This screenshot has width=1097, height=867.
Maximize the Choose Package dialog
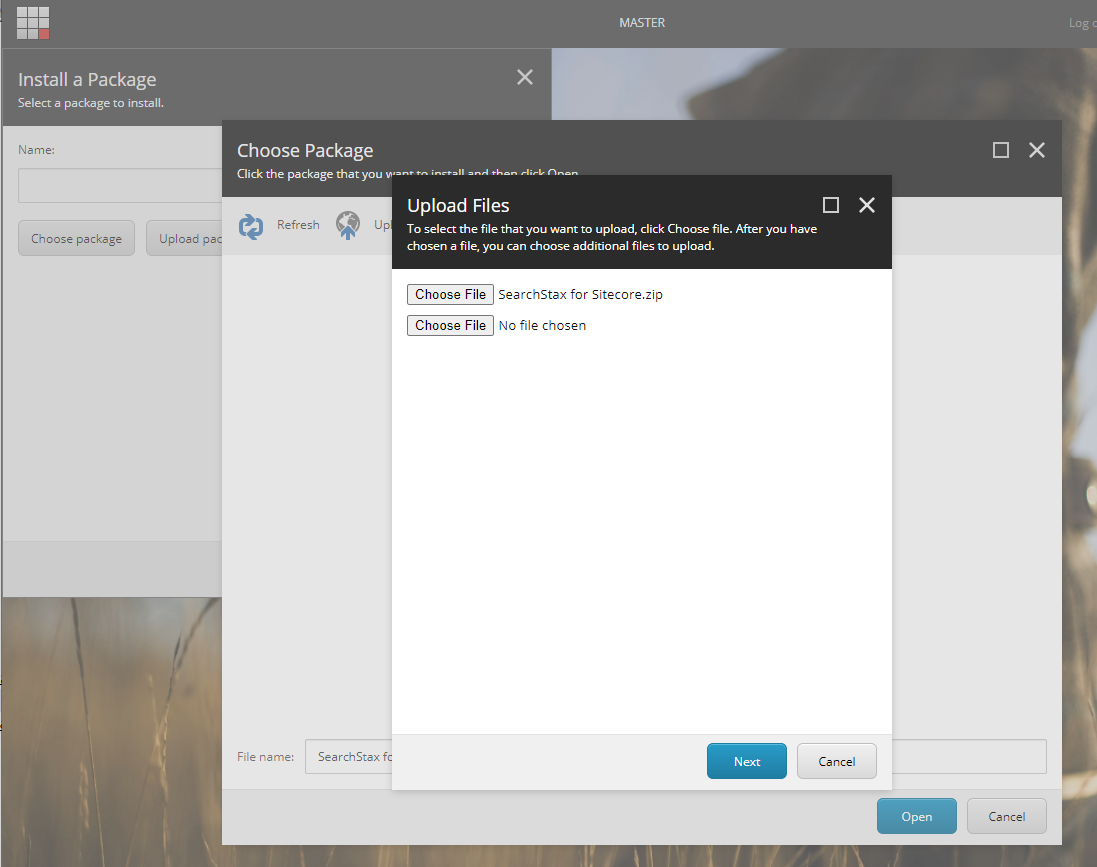click(x=1000, y=150)
